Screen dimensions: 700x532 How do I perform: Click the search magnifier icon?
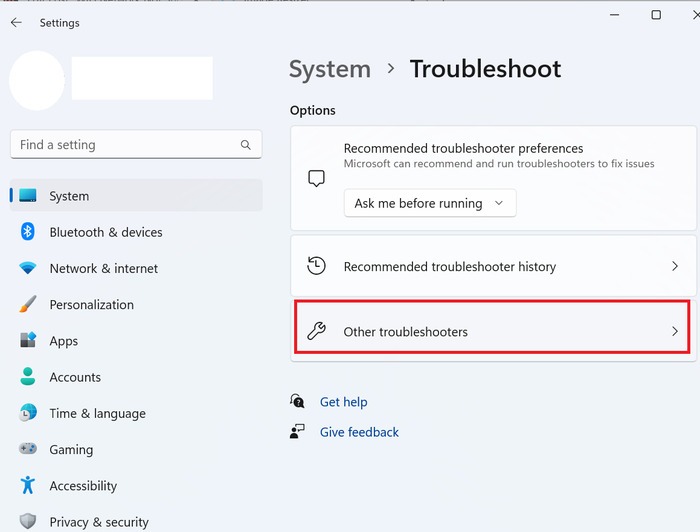click(246, 145)
